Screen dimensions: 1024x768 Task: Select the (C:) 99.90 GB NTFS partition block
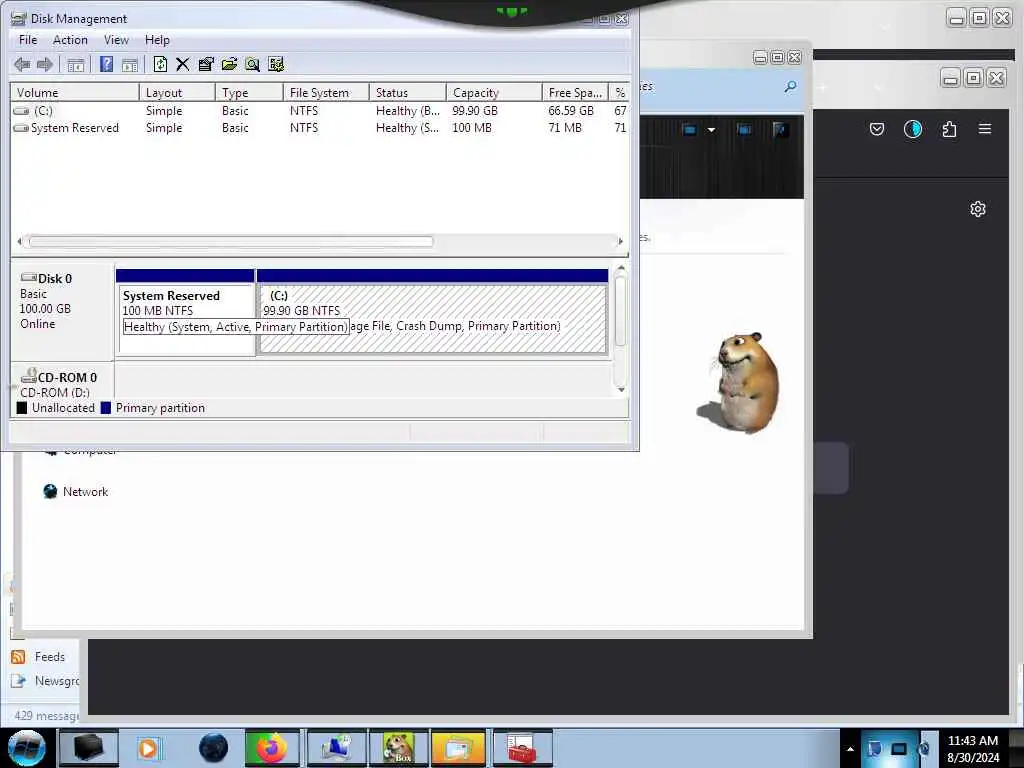(432, 313)
